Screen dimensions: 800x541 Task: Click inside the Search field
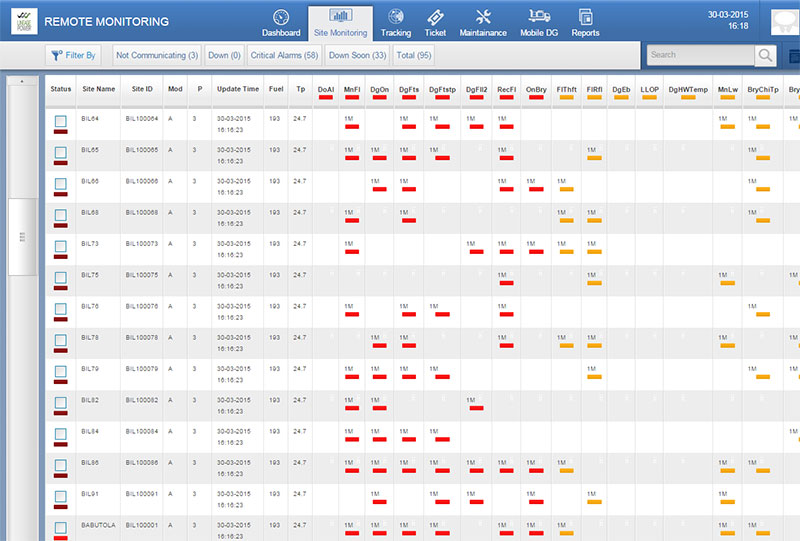pyautogui.click(x=698, y=55)
